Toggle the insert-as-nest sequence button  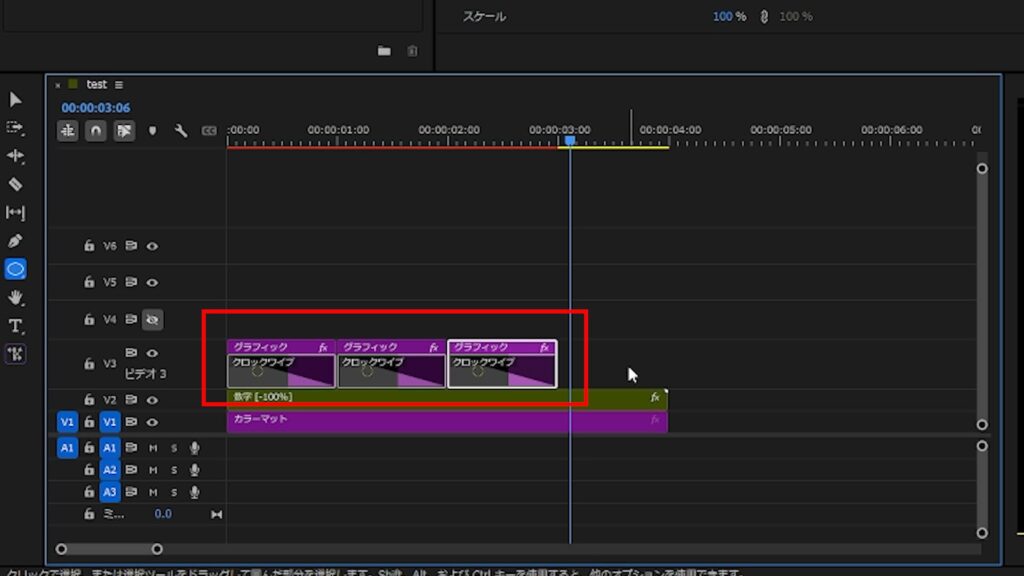click(x=67, y=131)
